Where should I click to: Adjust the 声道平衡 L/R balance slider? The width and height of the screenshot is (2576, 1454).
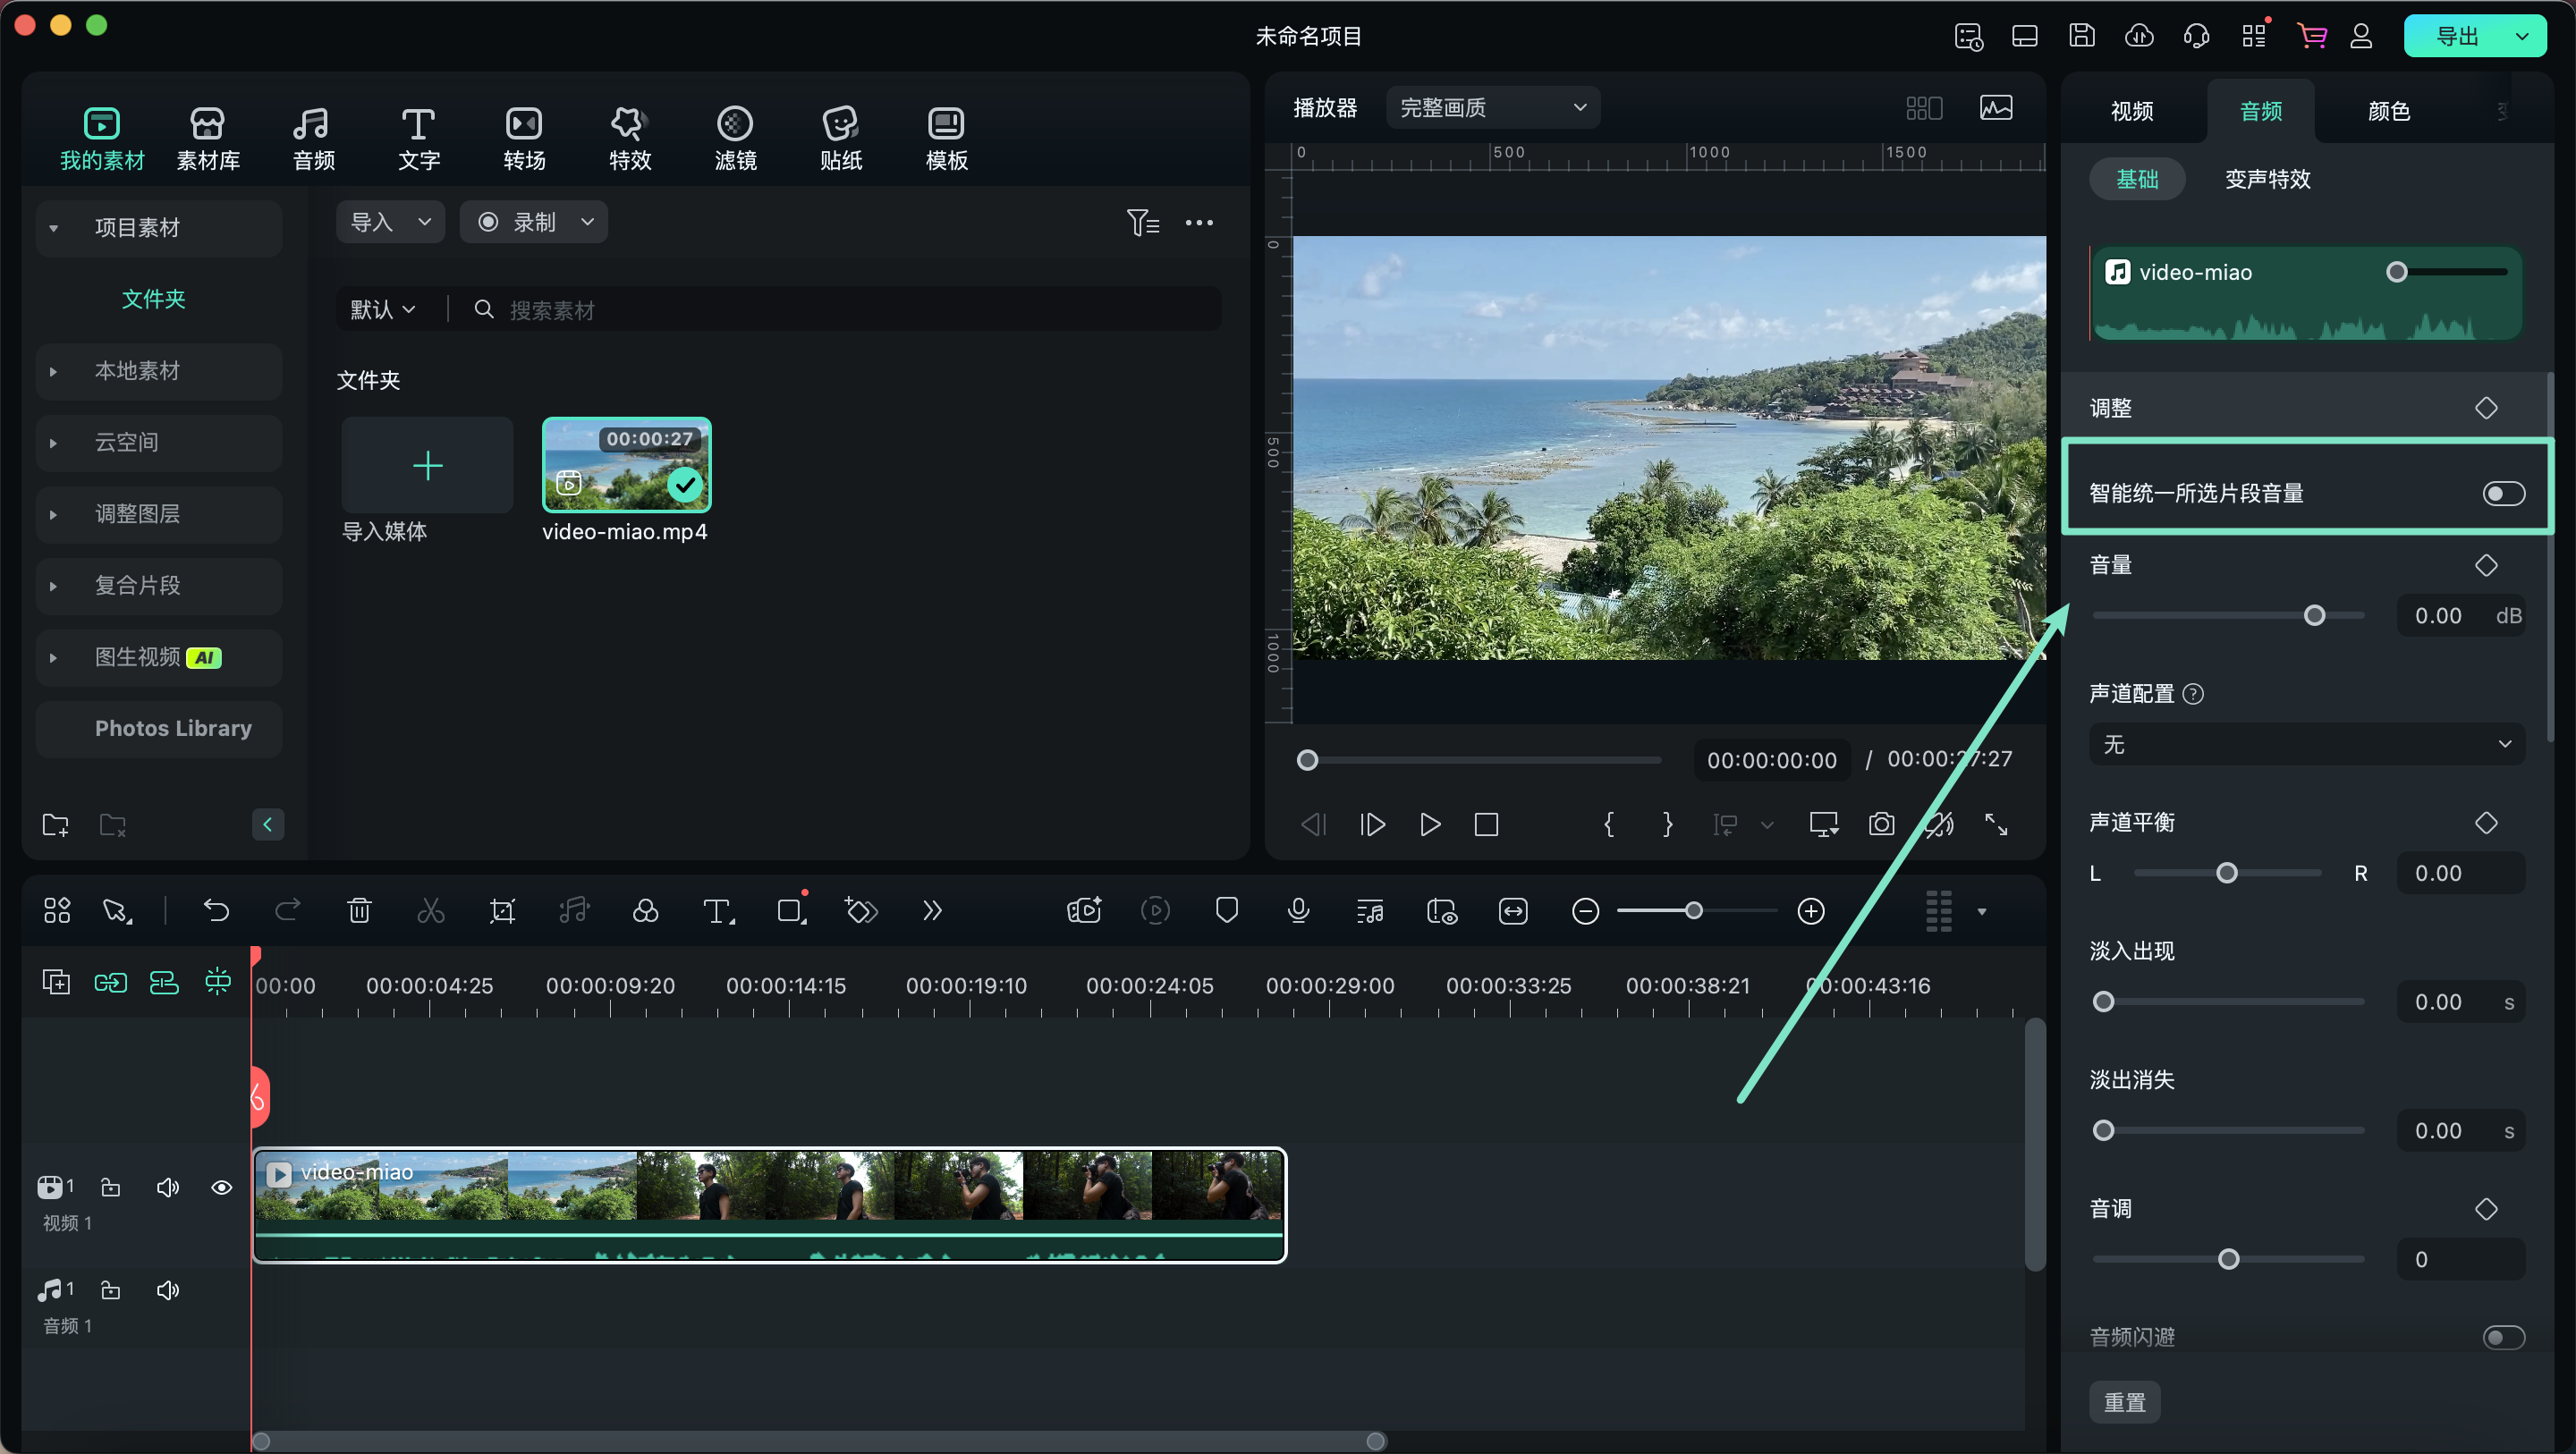[2226, 873]
